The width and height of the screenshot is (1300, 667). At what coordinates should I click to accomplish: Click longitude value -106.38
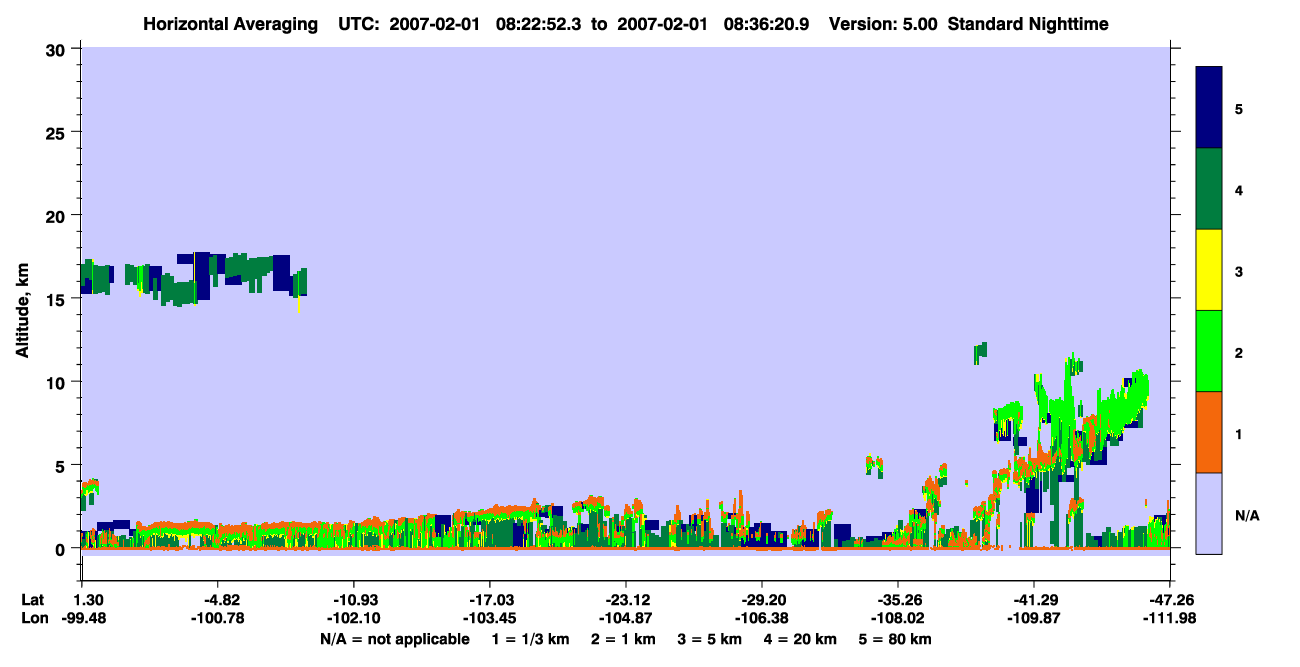point(762,618)
